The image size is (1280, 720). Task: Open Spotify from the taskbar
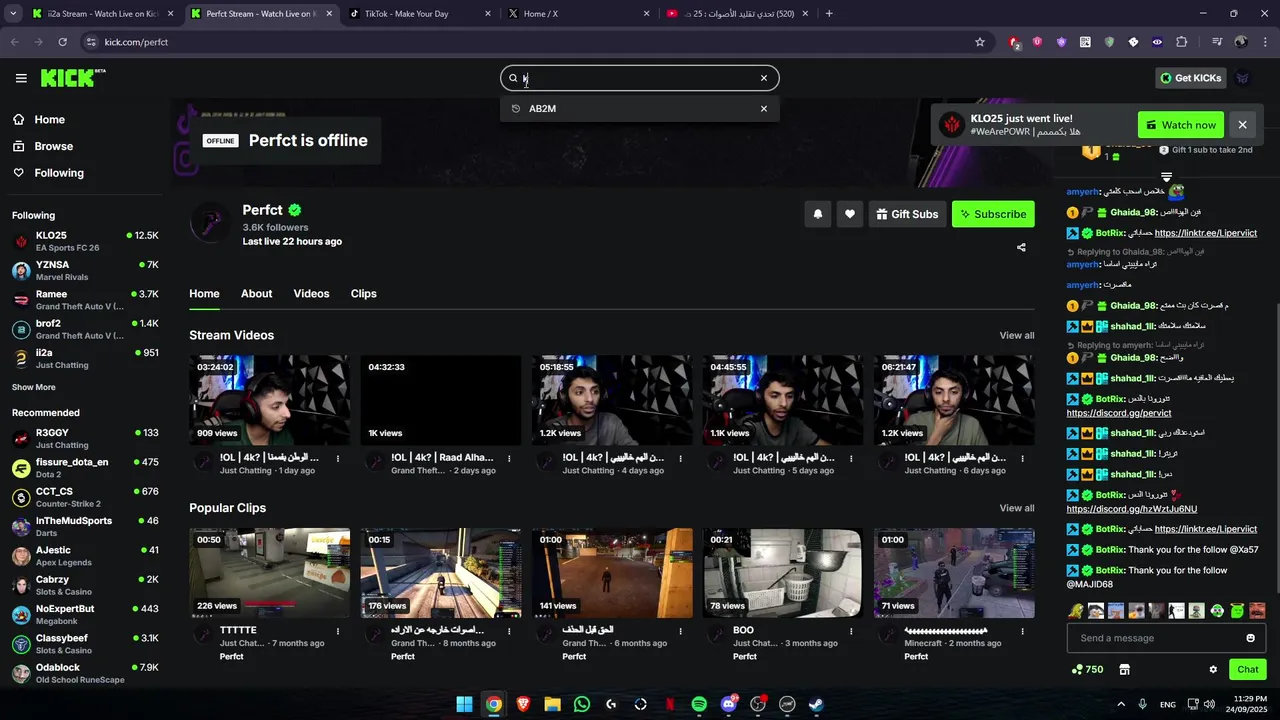click(699, 704)
